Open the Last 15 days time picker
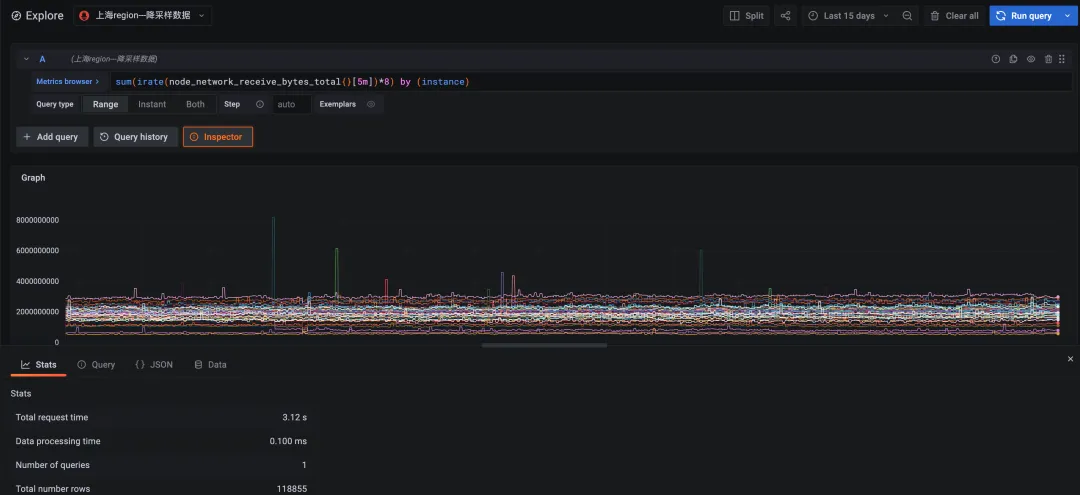 pos(849,16)
